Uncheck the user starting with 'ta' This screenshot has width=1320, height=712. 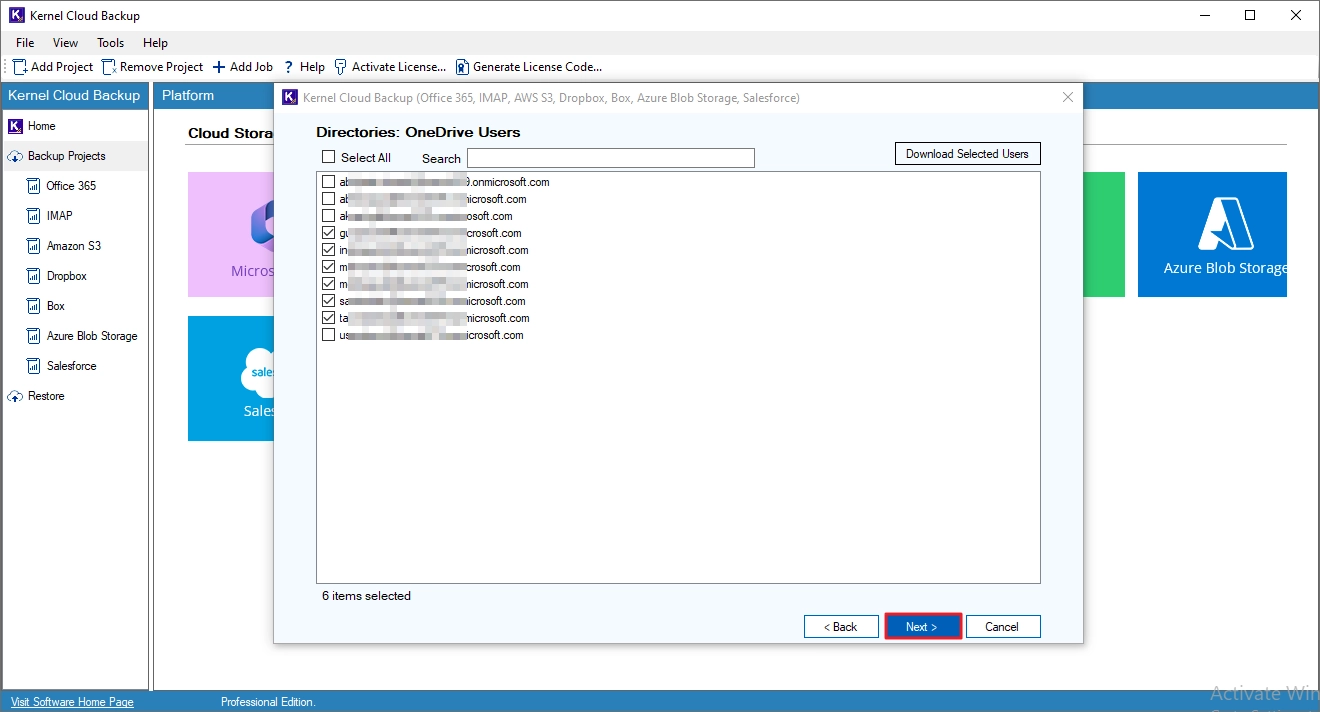(x=328, y=318)
